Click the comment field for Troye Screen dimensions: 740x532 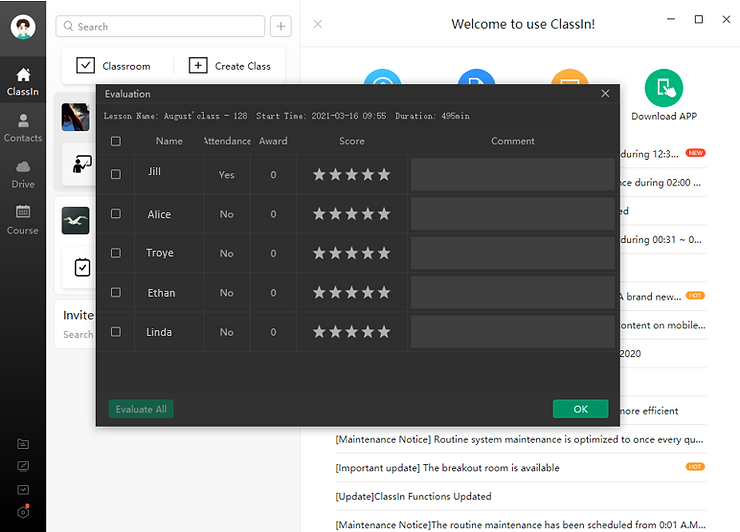pyautogui.click(x=512, y=253)
